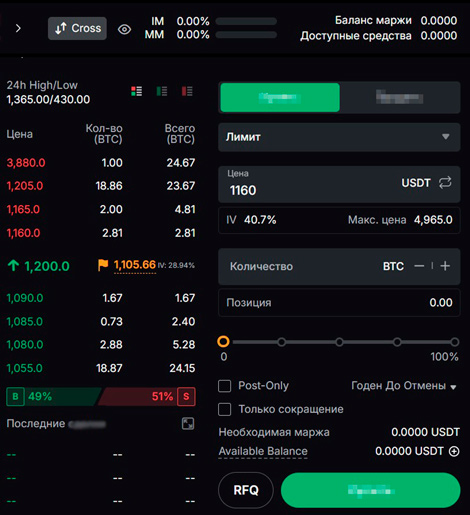Expand the side panel with chevron arrow
The width and height of the screenshot is (470, 515).
pyautogui.click(x=18, y=28)
